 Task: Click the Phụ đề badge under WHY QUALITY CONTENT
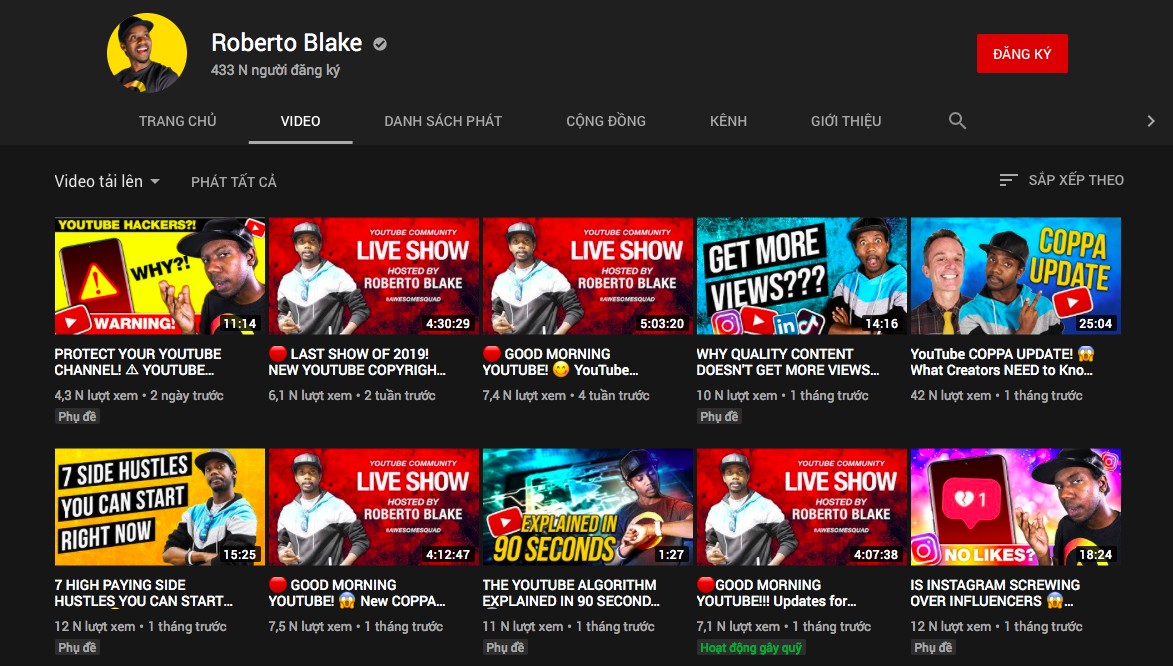pos(720,417)
